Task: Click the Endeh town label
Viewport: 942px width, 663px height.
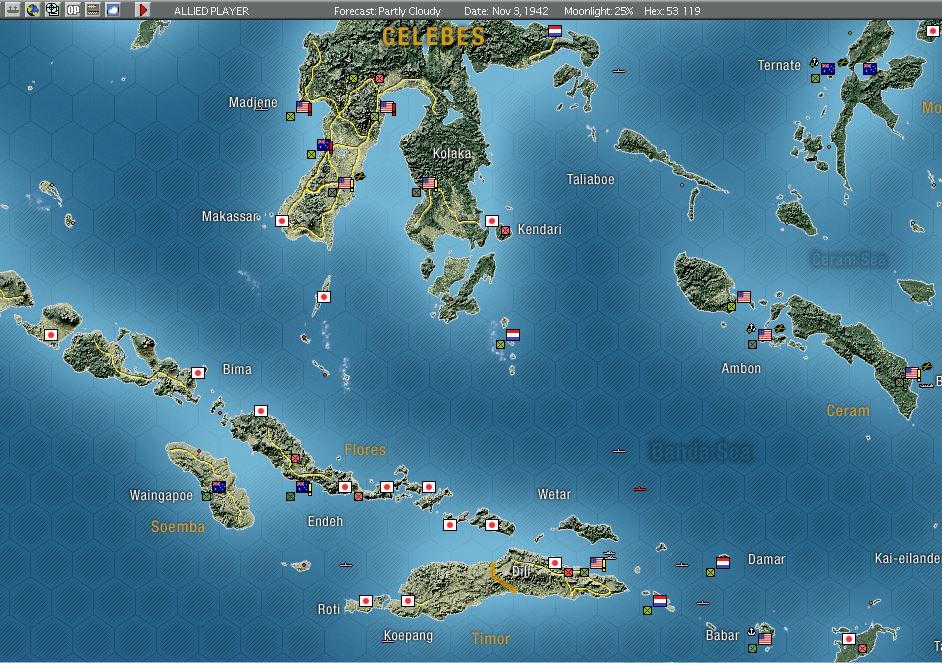Action: [325, 521]
